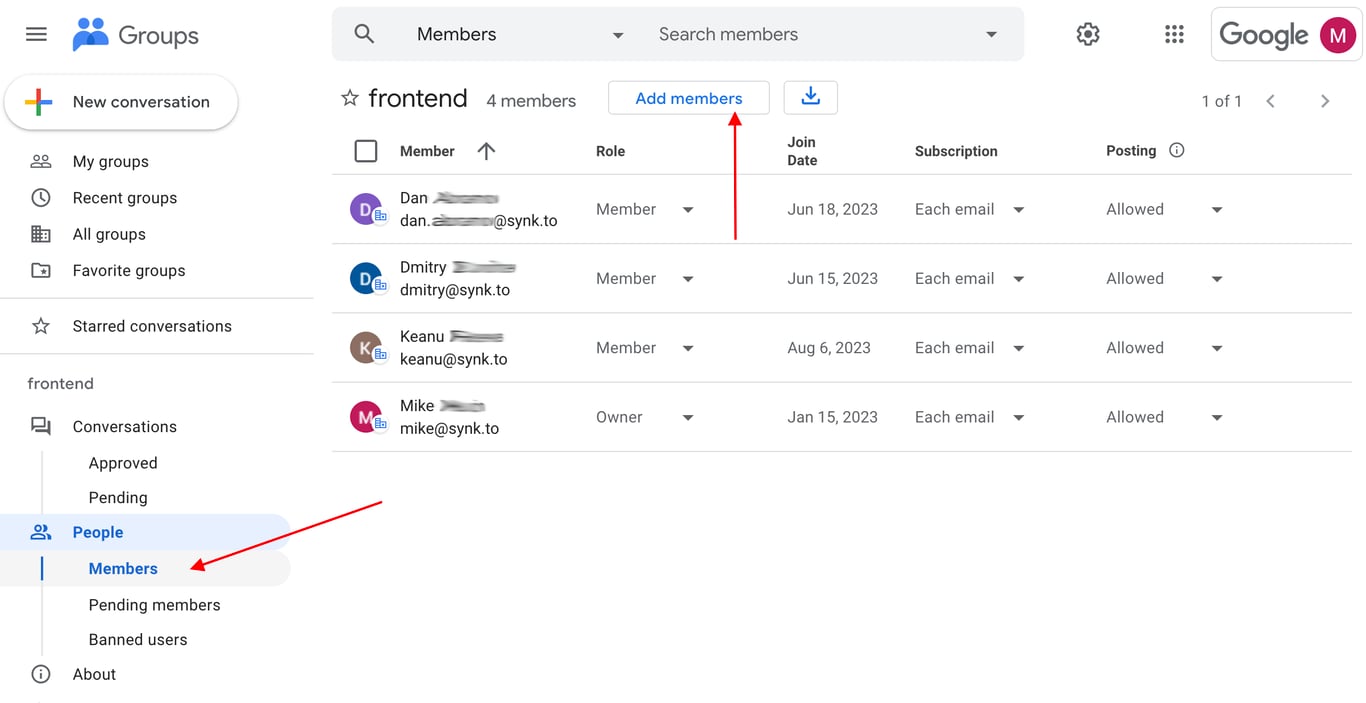Expand Mike's posting permission dropdown
The width and height of the screenshot is (1366, 703).
tap(1217, 418)
